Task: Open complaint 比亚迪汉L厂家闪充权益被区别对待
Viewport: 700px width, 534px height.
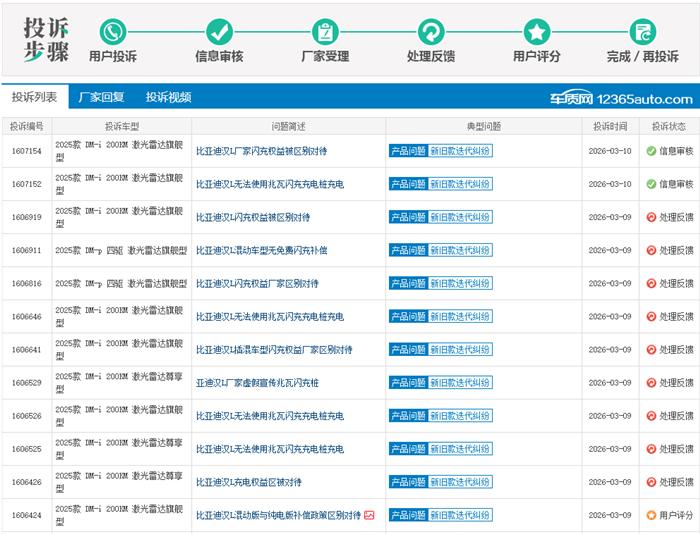Action: (x=261, y=151)
